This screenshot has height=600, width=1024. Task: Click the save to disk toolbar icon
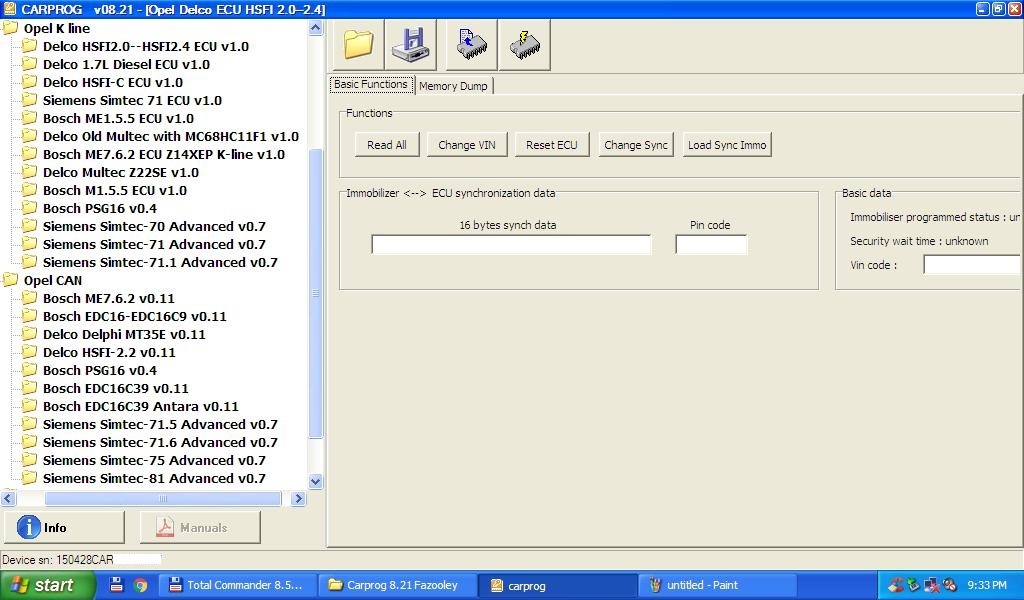(411, 44)
